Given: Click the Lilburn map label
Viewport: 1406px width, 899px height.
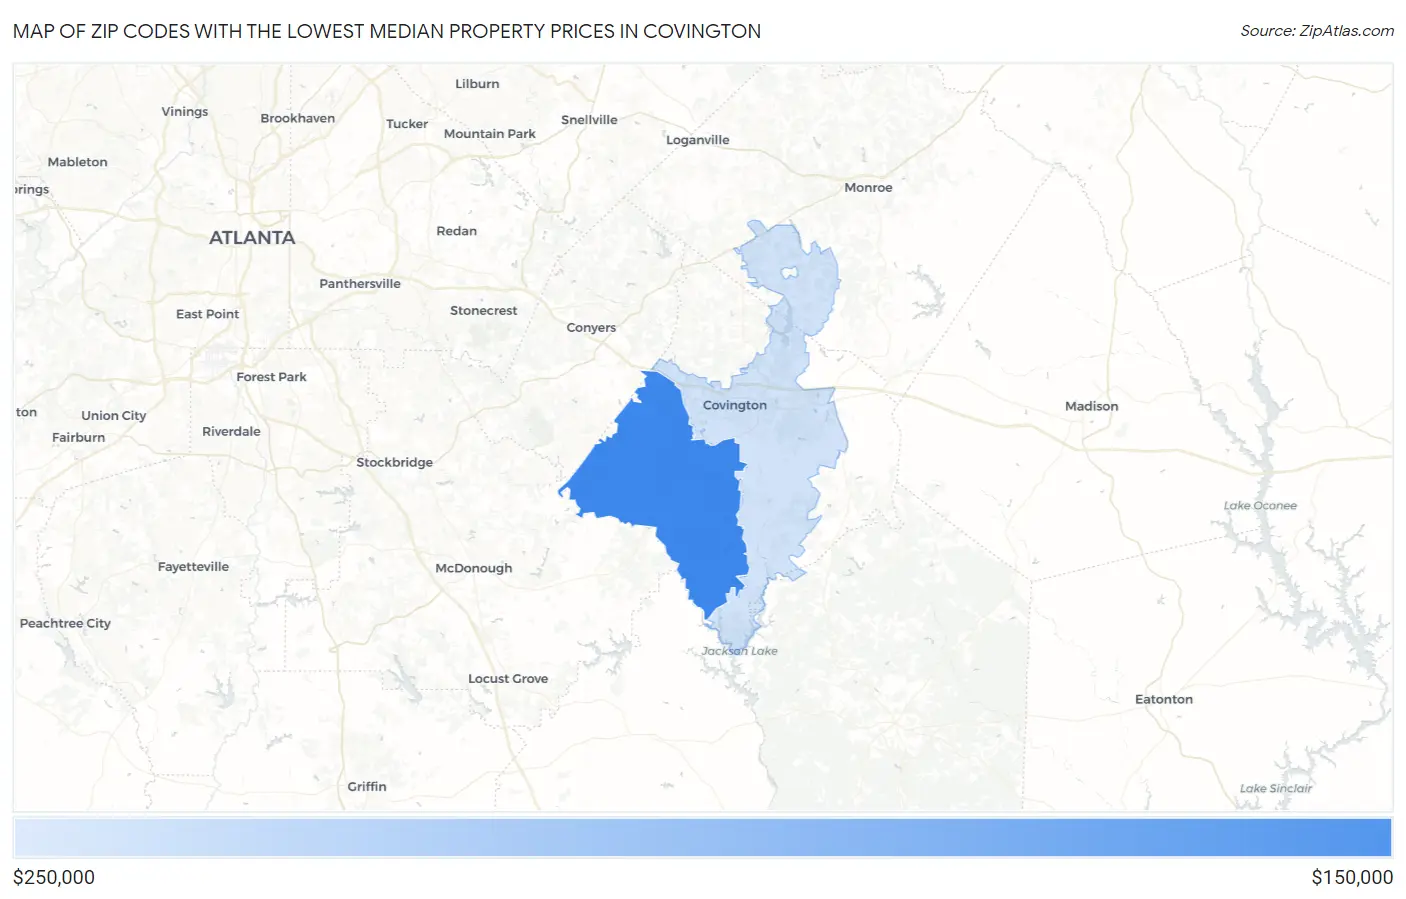Looking at the screenshot, I should click(477, 84).
